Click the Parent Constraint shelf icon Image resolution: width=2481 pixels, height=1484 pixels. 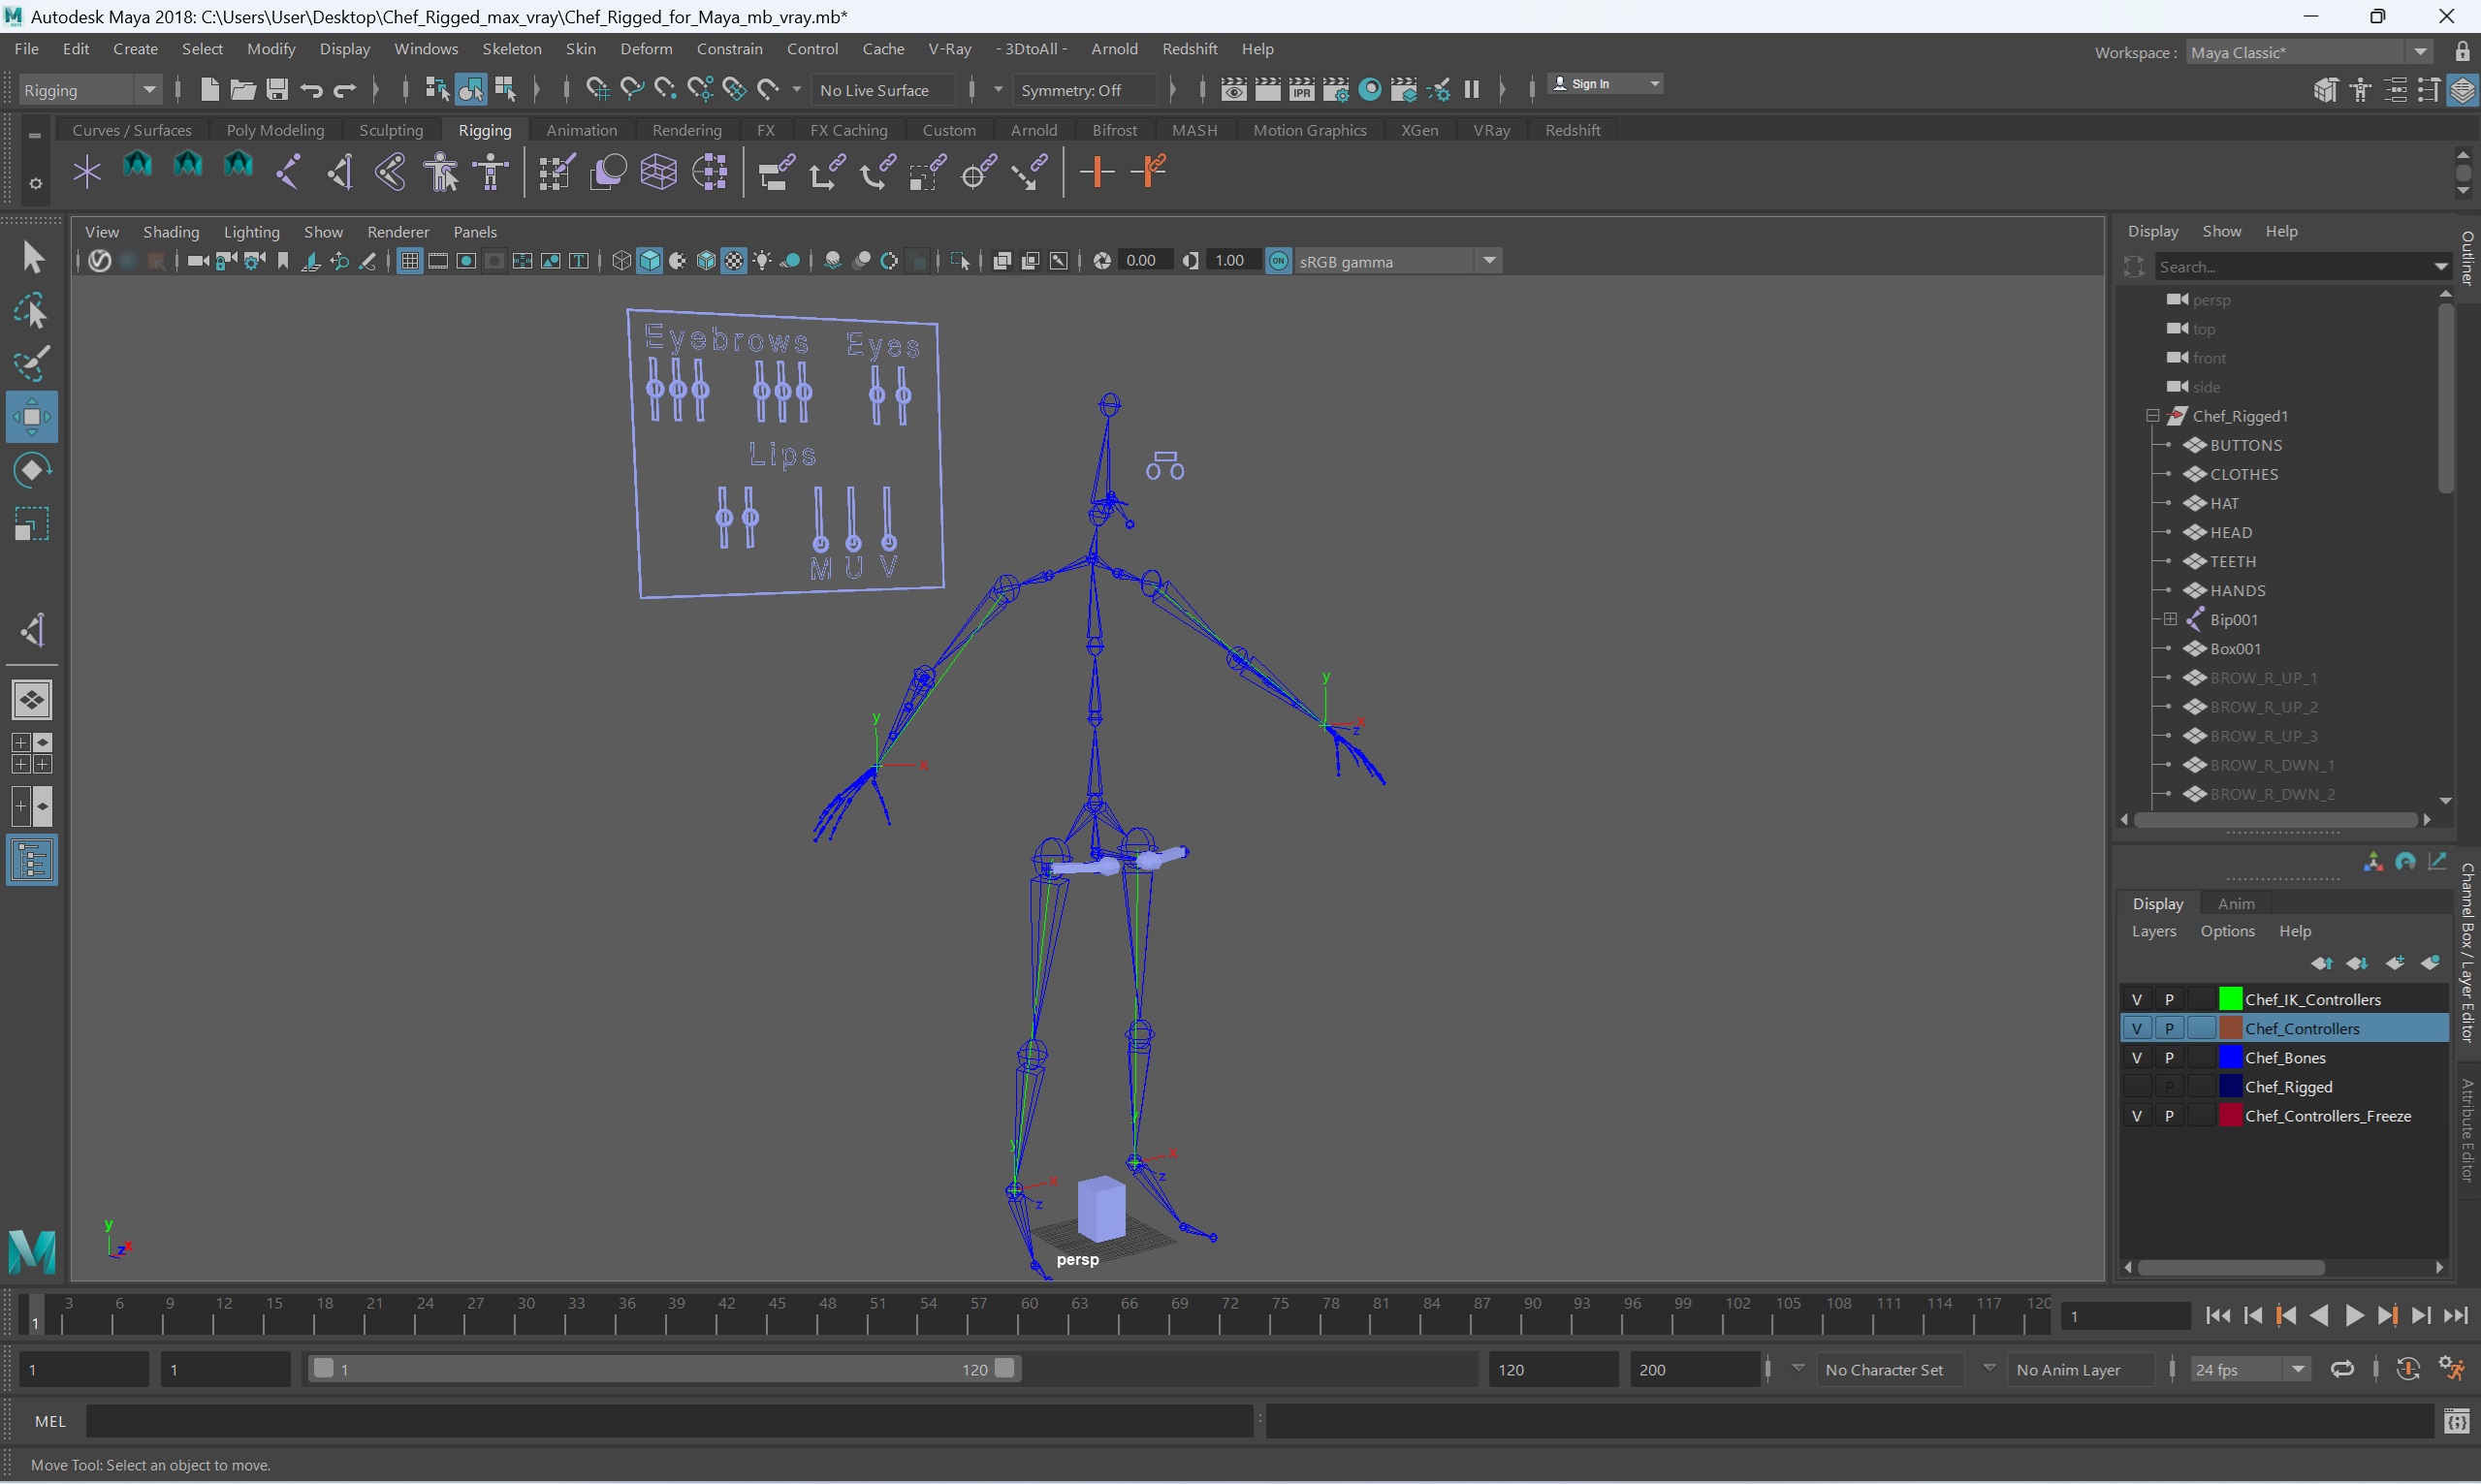point(775,172)
